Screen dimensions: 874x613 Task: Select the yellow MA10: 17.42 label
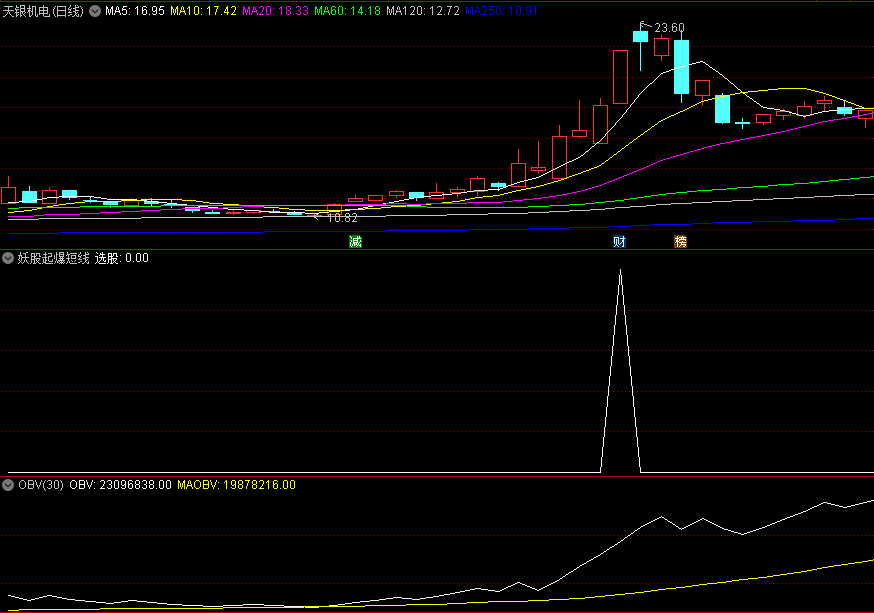pos(203,11)
